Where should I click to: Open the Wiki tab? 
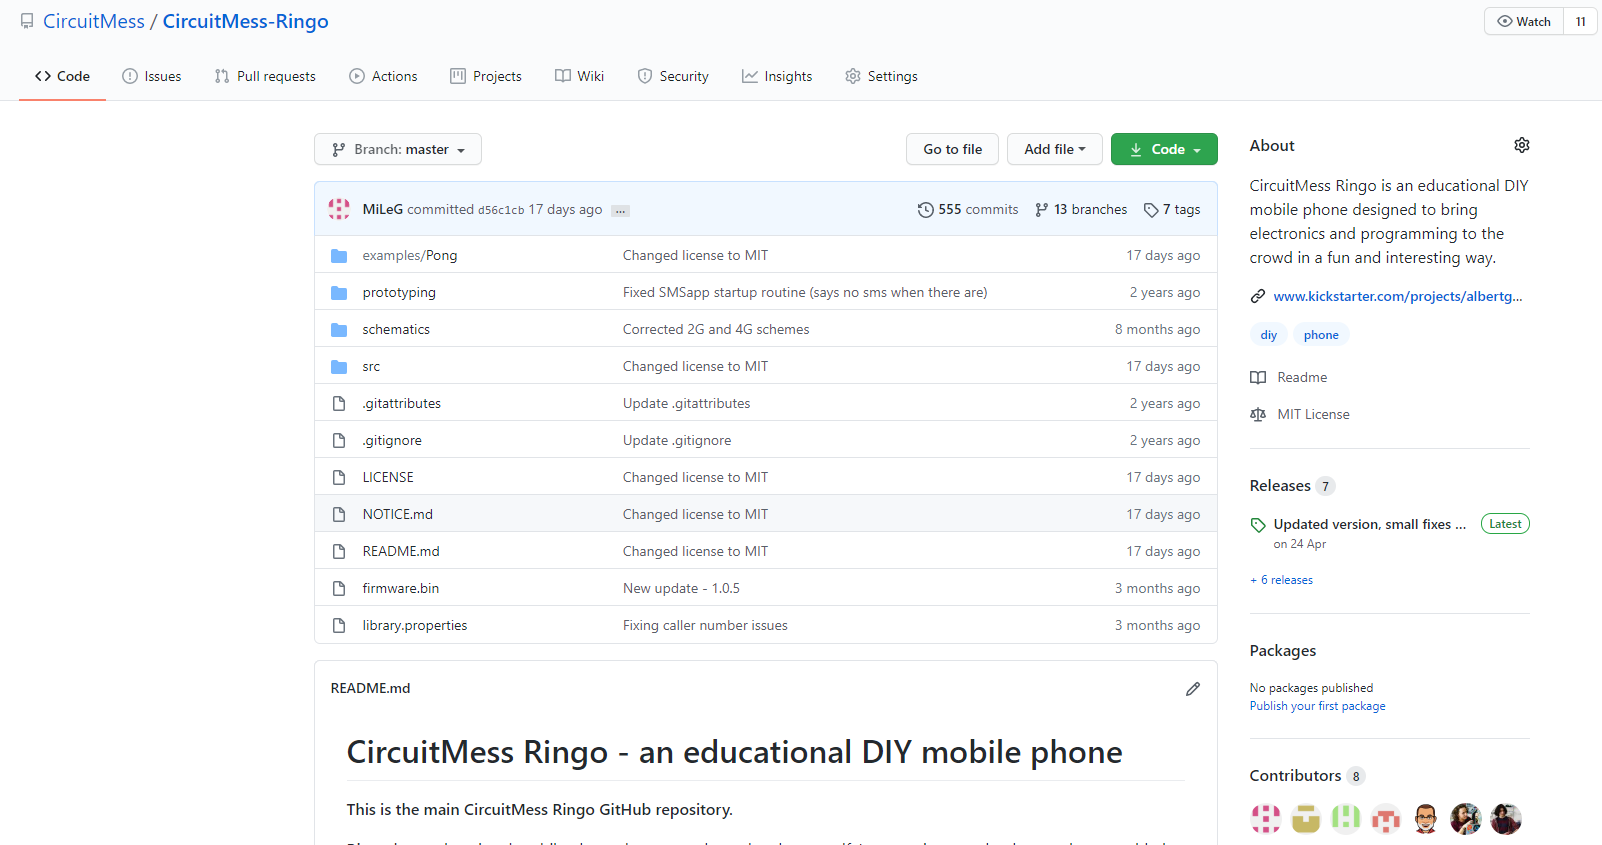pos(579,76)
